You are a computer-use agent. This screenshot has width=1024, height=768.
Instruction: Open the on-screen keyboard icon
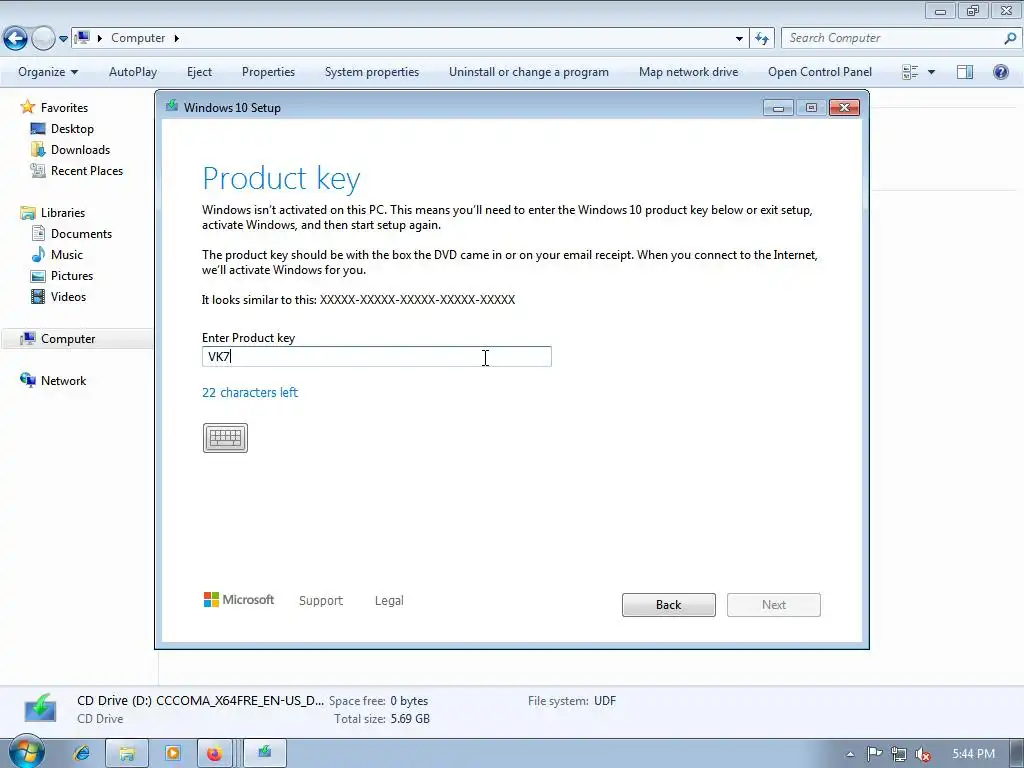tap(225, 438)
